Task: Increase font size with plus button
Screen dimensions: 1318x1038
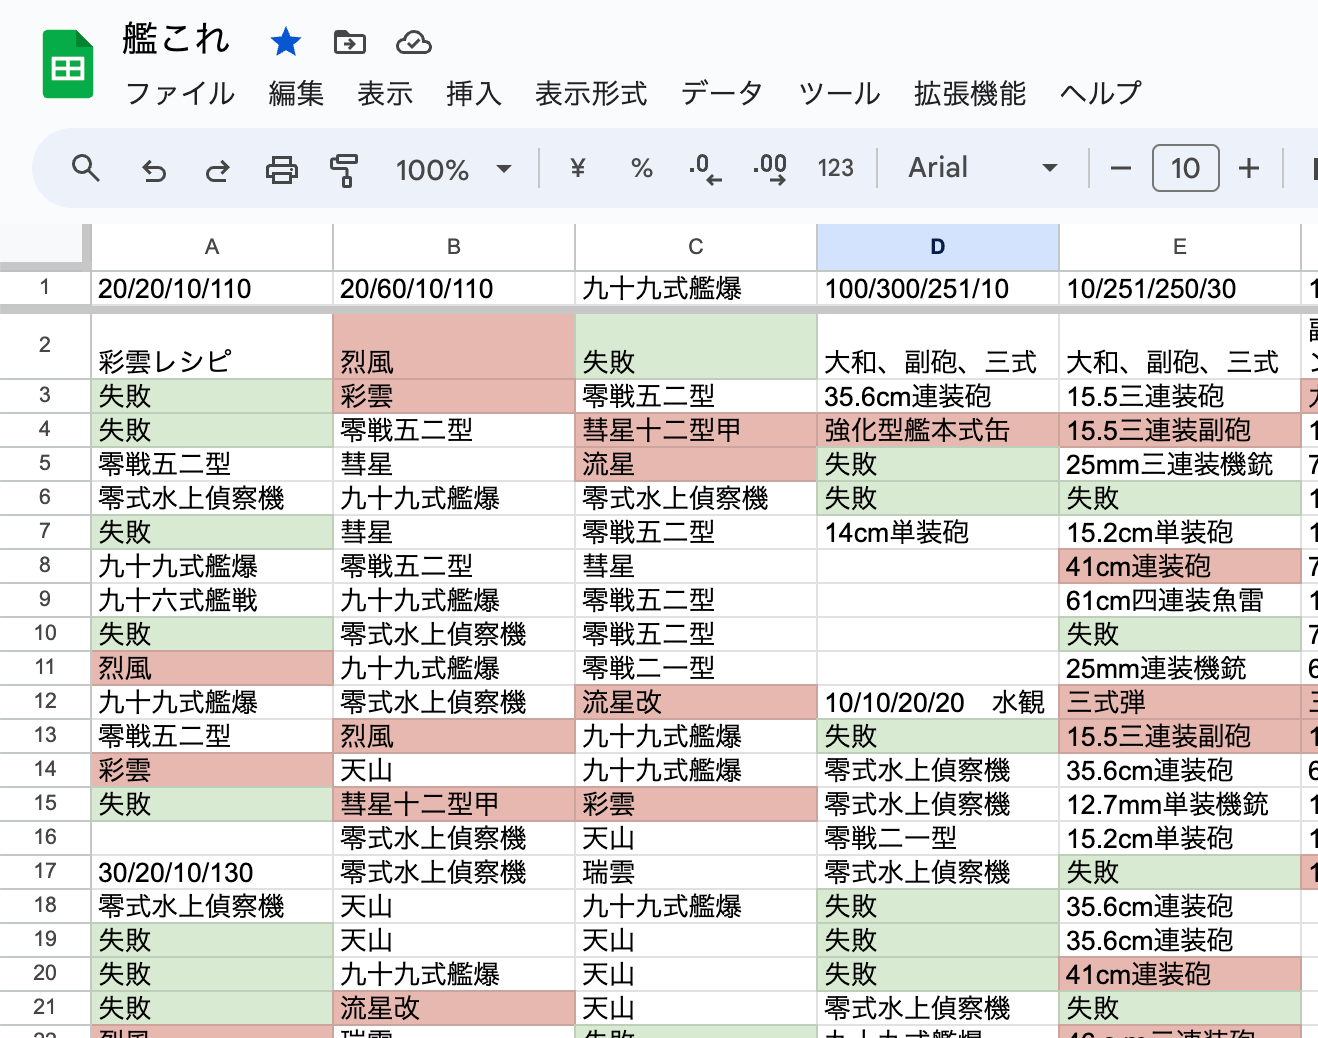Action: point(1248,168)
